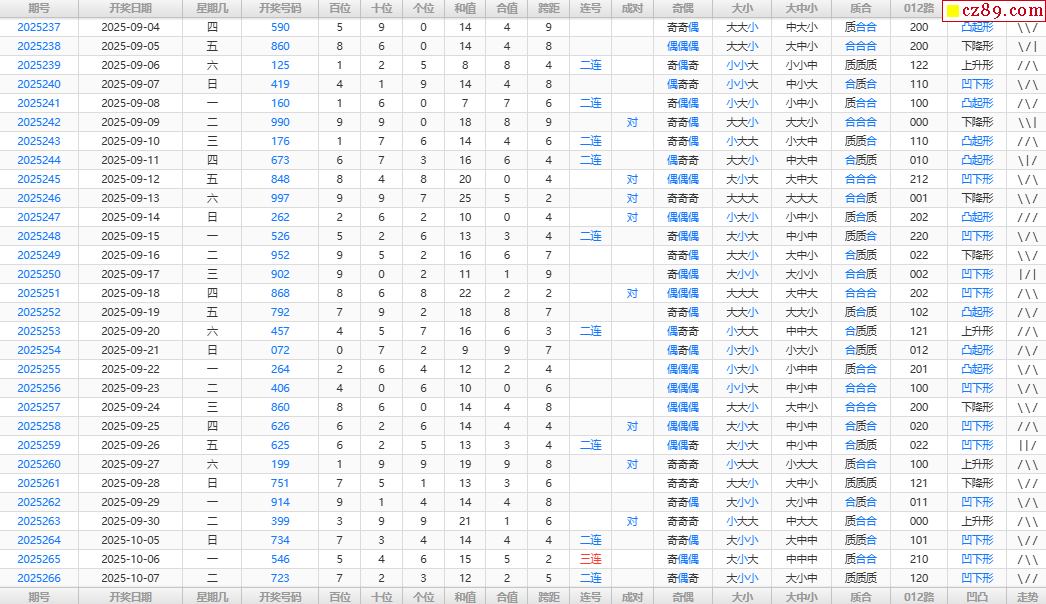Click 中中中 cell in row 2025265
The height and width of the screenshot is (604, 1046).
(x=801, y=559)
